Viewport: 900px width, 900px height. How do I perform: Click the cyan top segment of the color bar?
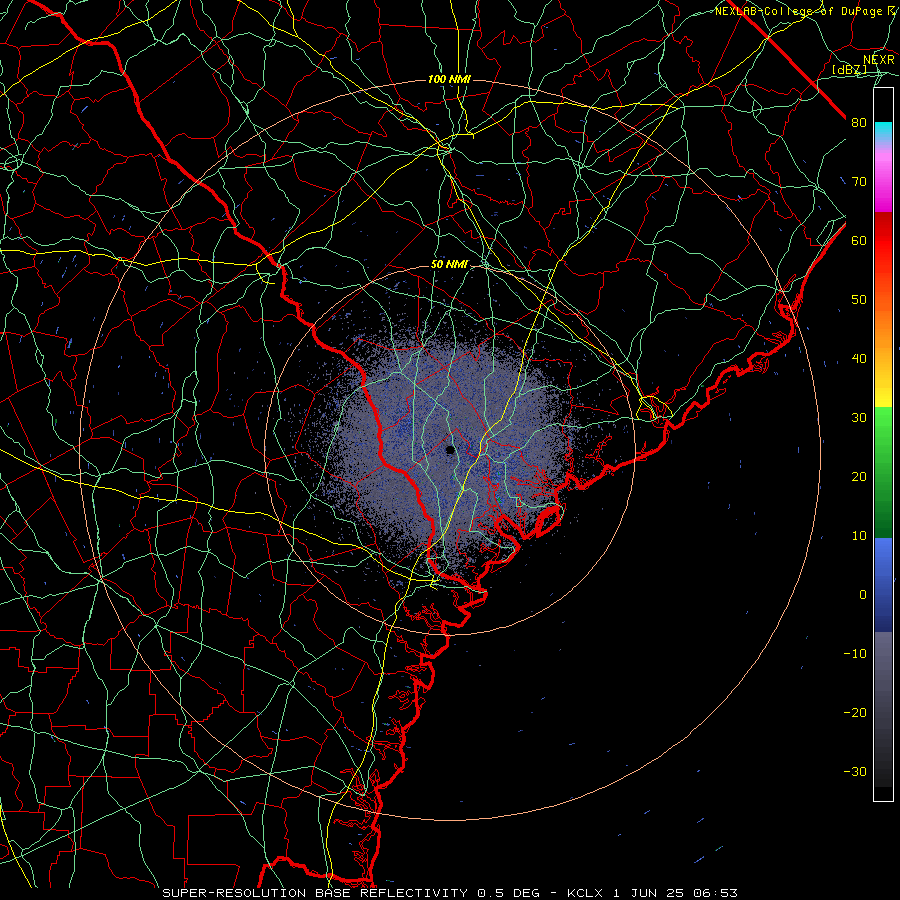click(x=883, y=132)
